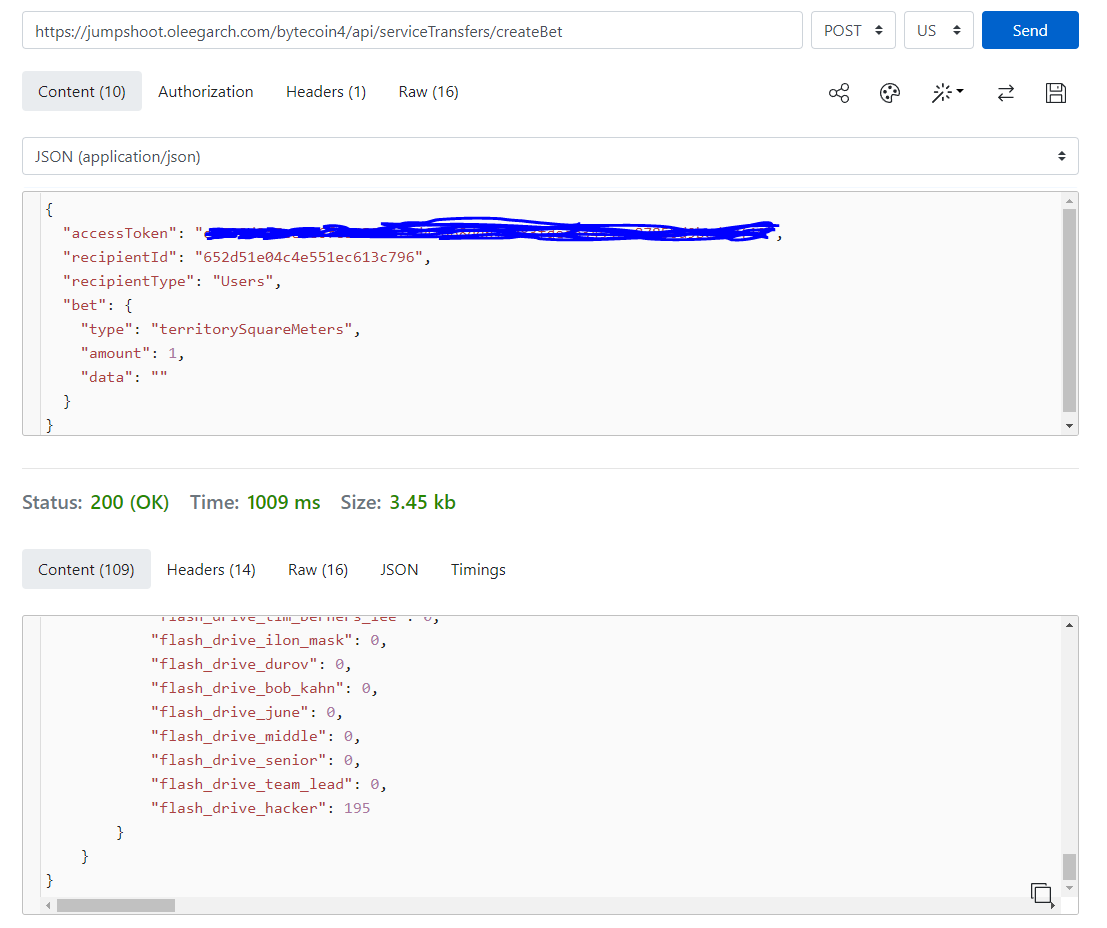This screenshot has width=1107, height=928.
Task: Click the share request icon
Action: click(839, 93)
